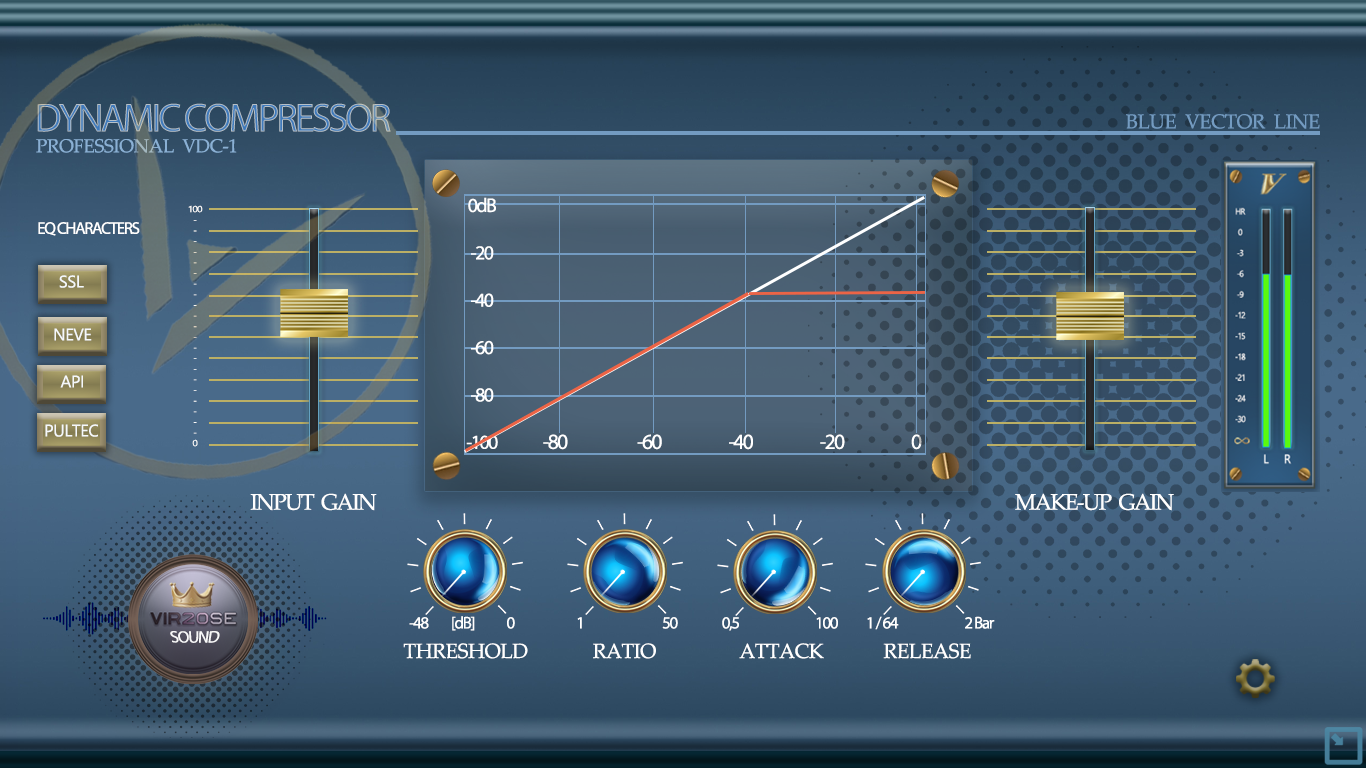The height and width of the screenshot is (768, 1366).
Task: Click the Threshold knob
Action: (x=465, y=570)
